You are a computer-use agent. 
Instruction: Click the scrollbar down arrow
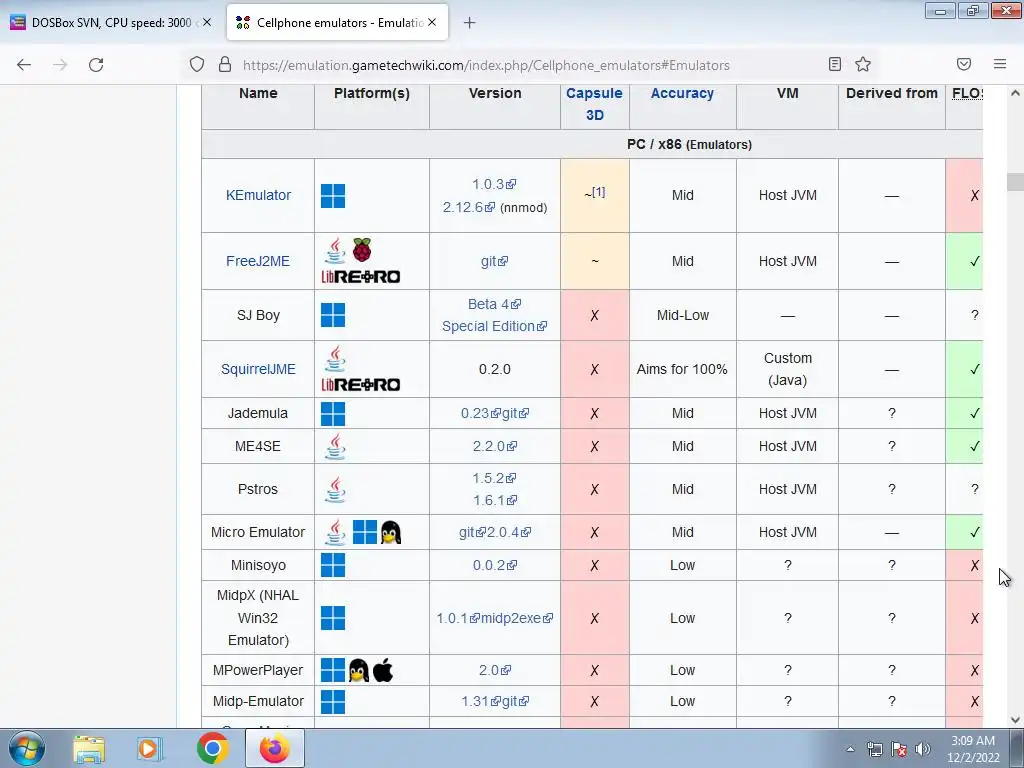1015,720
